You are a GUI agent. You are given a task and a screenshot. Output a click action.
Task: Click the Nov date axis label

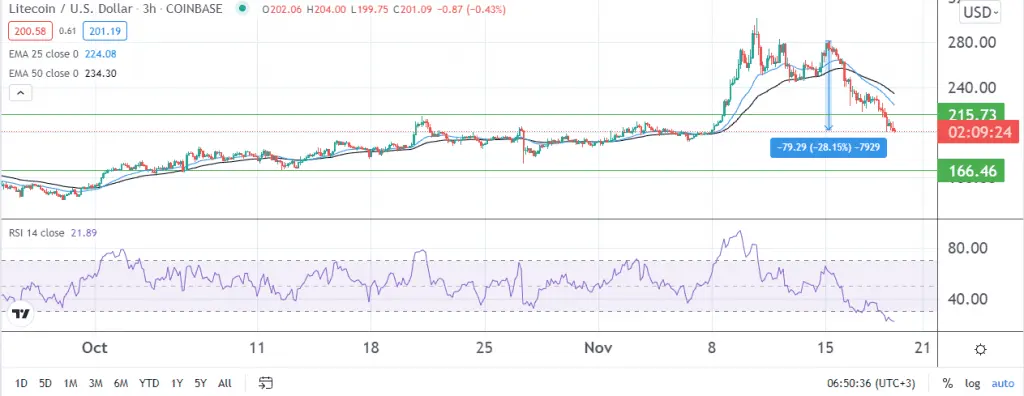pyautogui.click(x=598, y=348)
